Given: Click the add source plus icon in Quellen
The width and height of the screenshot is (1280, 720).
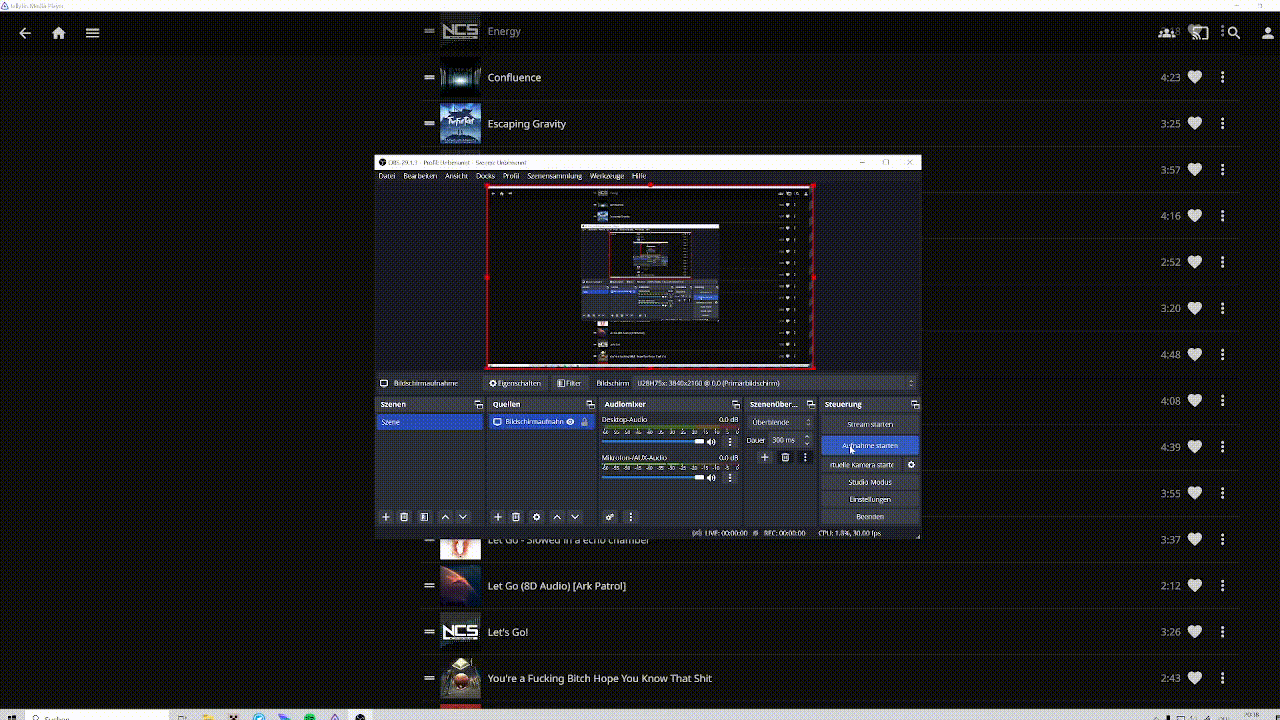Looking at the screenshot, I should [x=498, y=517].
